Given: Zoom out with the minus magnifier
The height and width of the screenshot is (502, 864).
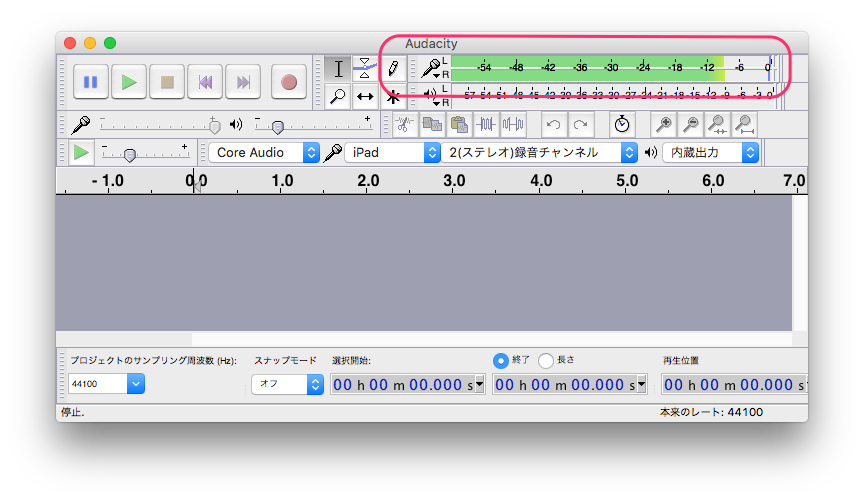Looking at the screenshot, I should [x=690, y=125].
